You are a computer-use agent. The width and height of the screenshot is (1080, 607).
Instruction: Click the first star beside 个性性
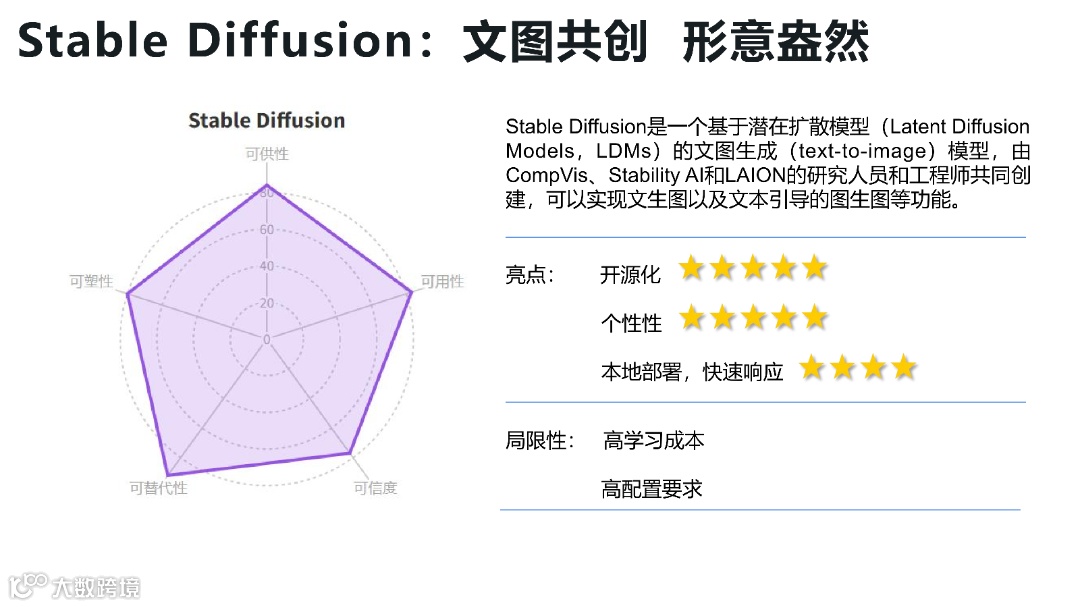(692, 318)
